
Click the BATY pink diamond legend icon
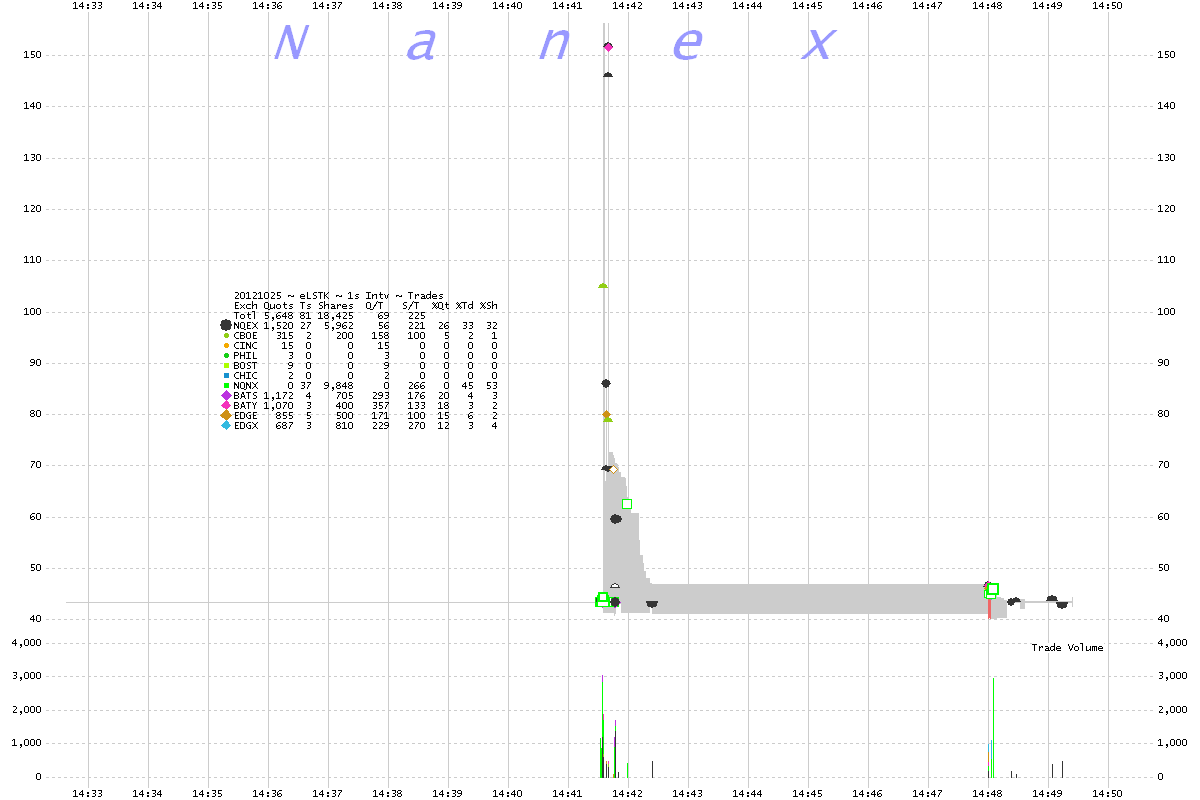[226, 405]
